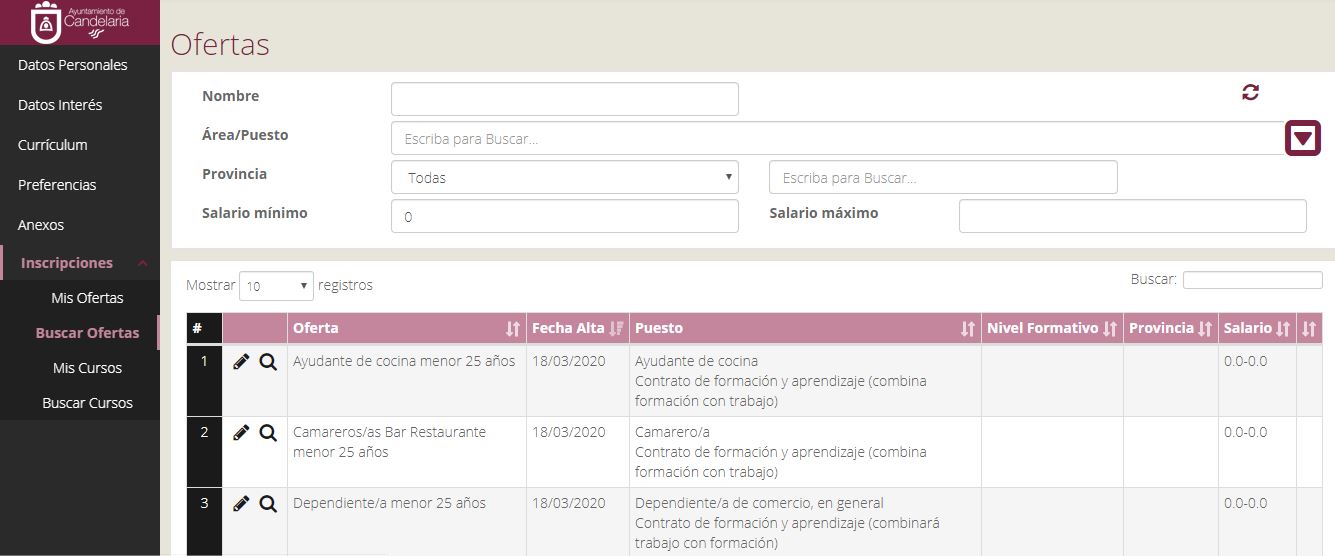Screen dimensions: 1335x556
Task: Click the table Buscar search box
Action: 1252,280
